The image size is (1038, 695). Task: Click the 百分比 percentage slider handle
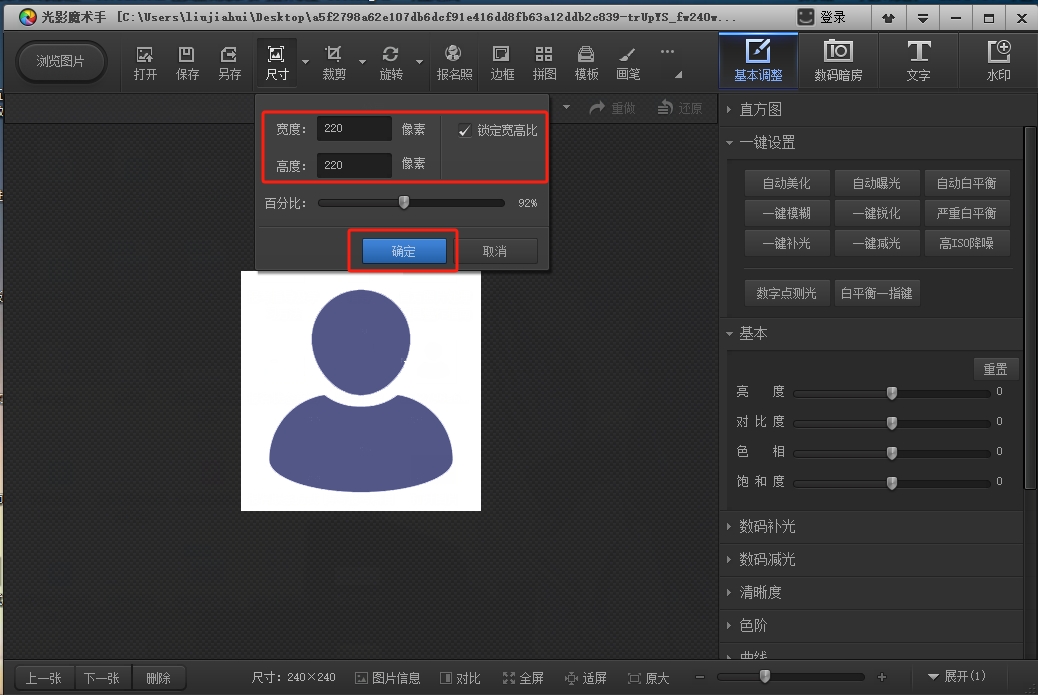click(x=404, y=202)
